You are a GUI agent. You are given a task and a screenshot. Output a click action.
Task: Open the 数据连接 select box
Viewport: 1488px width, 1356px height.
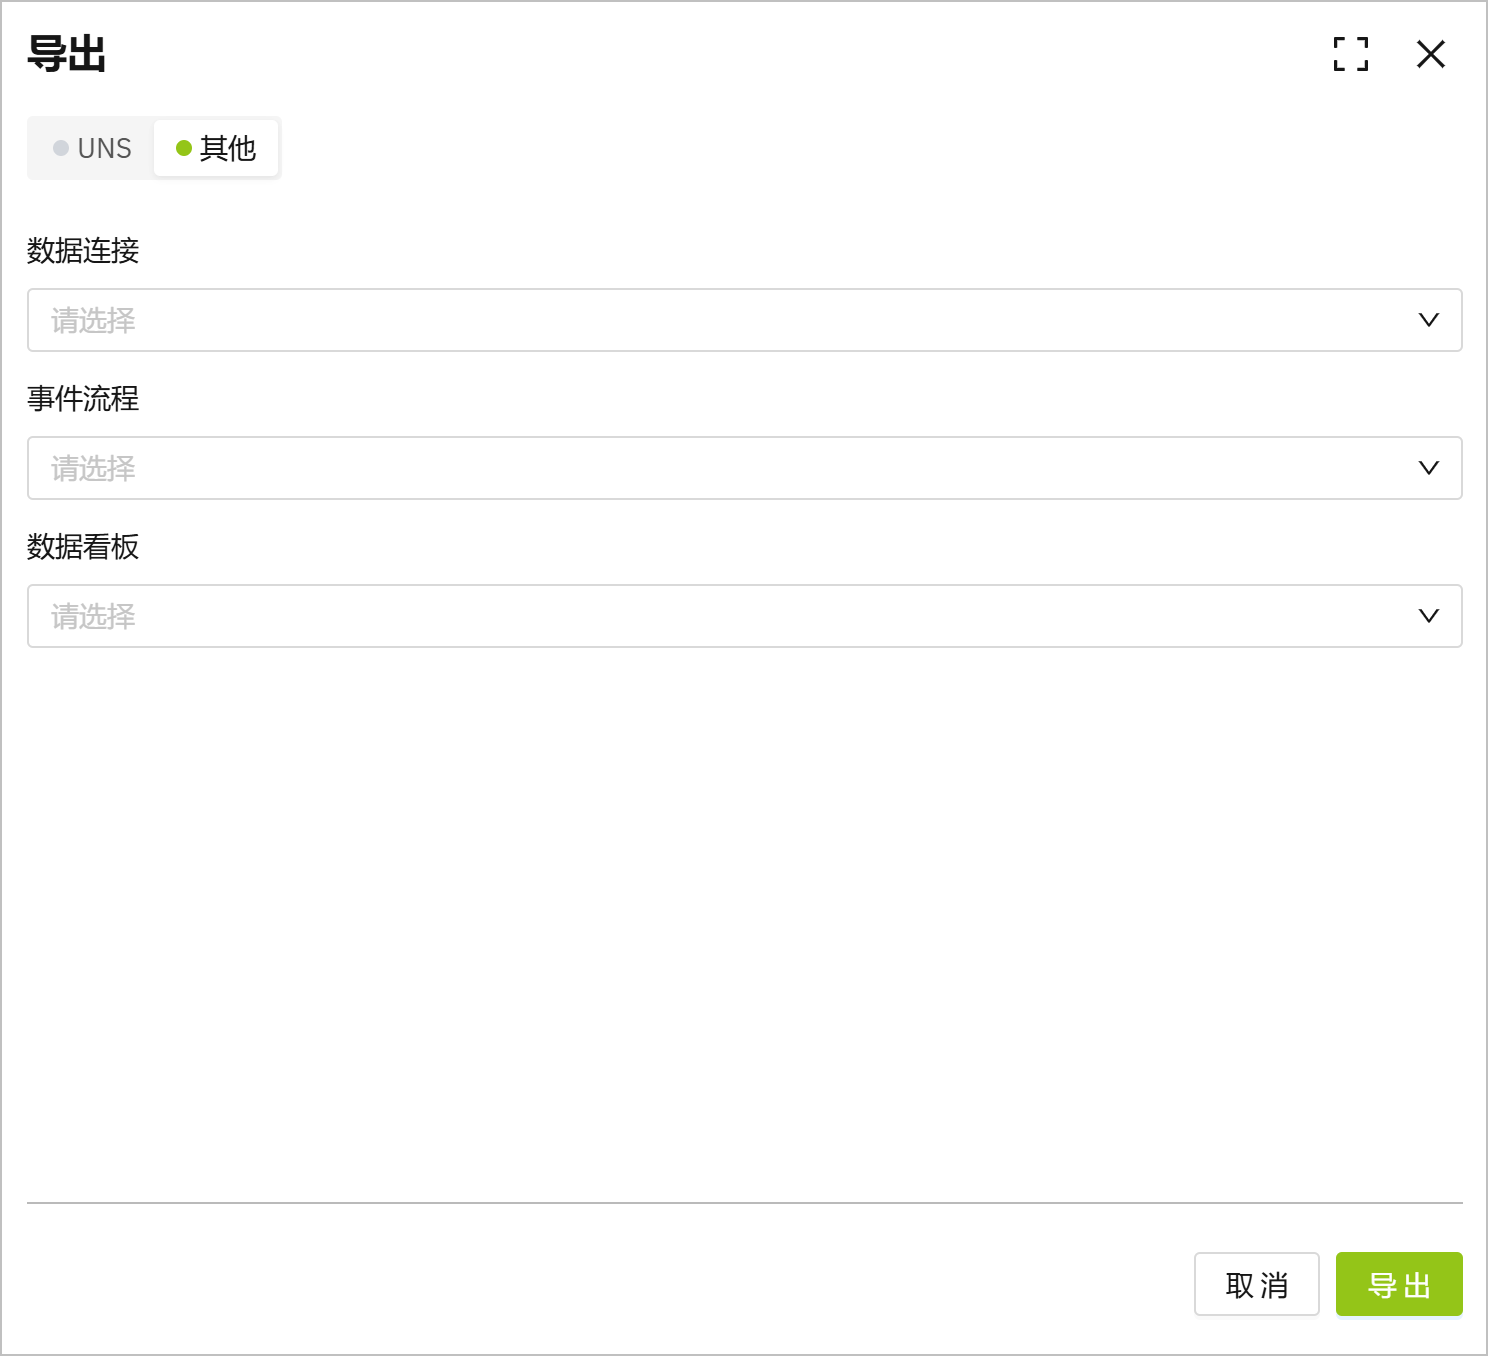pyautogui.click(x=744, y=320)
